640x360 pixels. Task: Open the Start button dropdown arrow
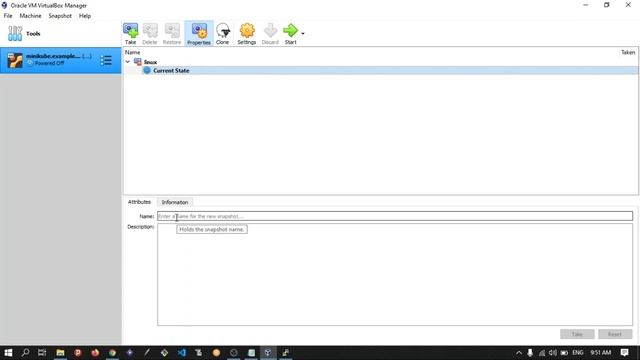302,33
